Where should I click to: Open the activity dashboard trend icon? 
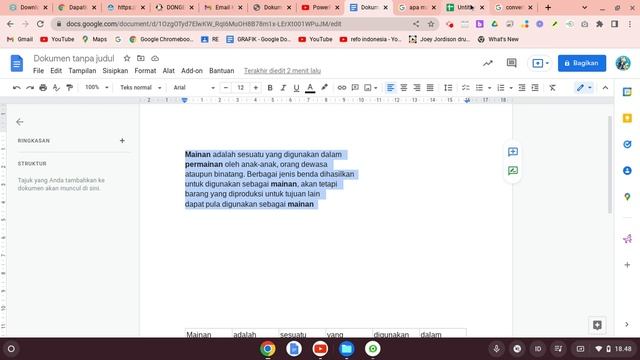pyautogui.click(x=488, y=63)
